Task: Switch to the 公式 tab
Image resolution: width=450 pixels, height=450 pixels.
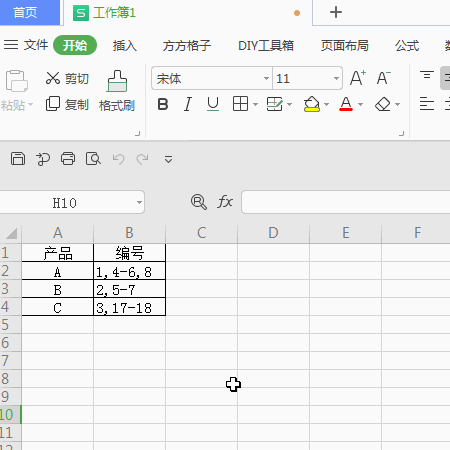Action: click(x=407, y=45)
